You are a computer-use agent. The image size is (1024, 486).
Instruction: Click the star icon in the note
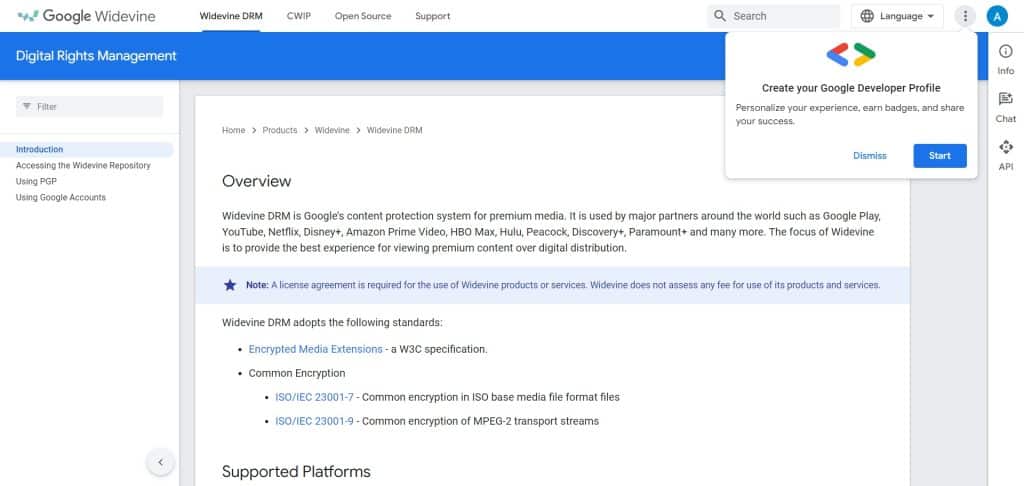230,285
